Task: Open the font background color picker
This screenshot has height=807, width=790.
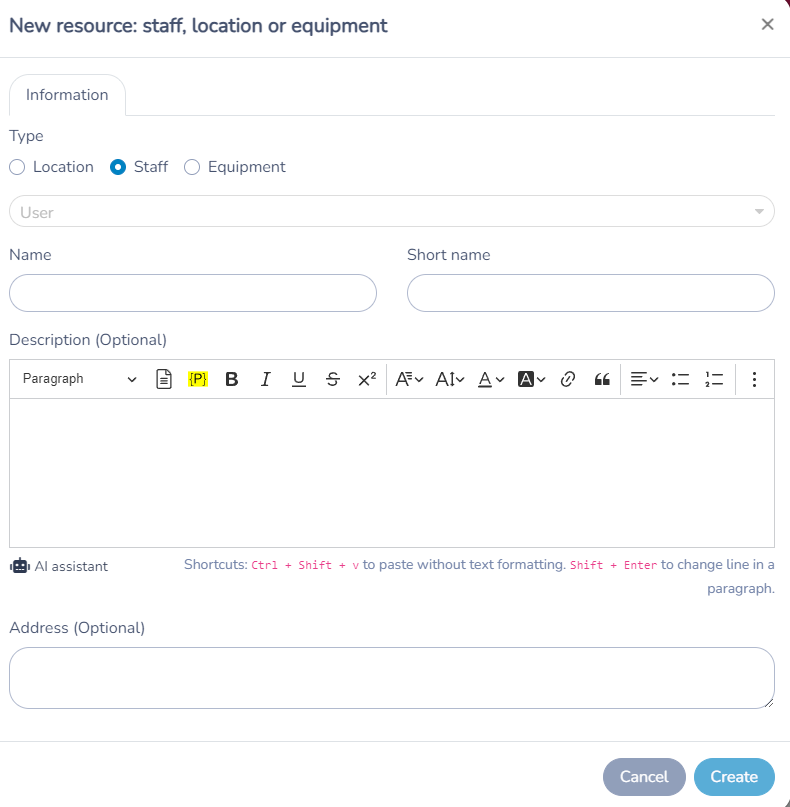Action: click(x=531, y=379)
